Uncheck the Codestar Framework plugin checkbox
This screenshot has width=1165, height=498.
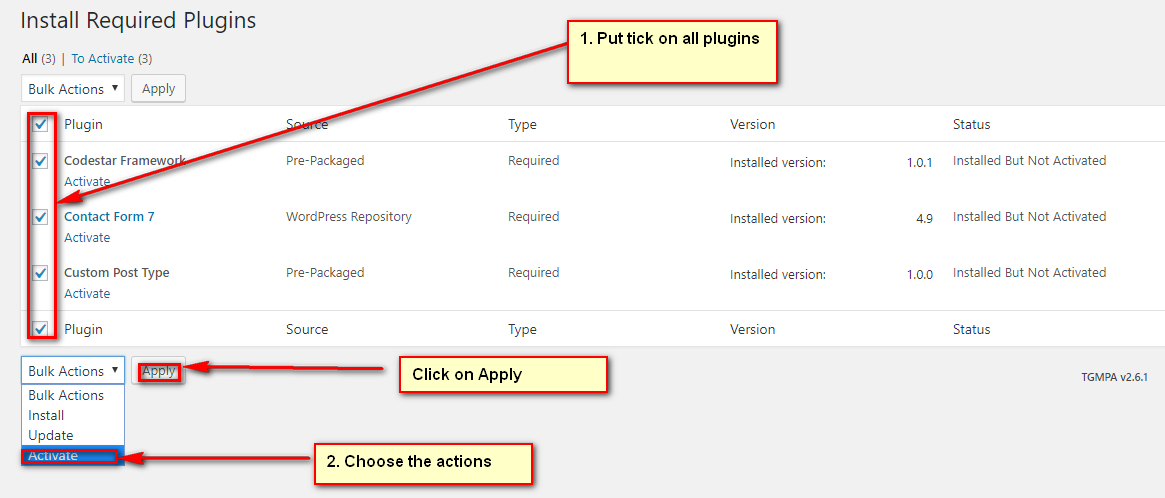pos(41,161)
